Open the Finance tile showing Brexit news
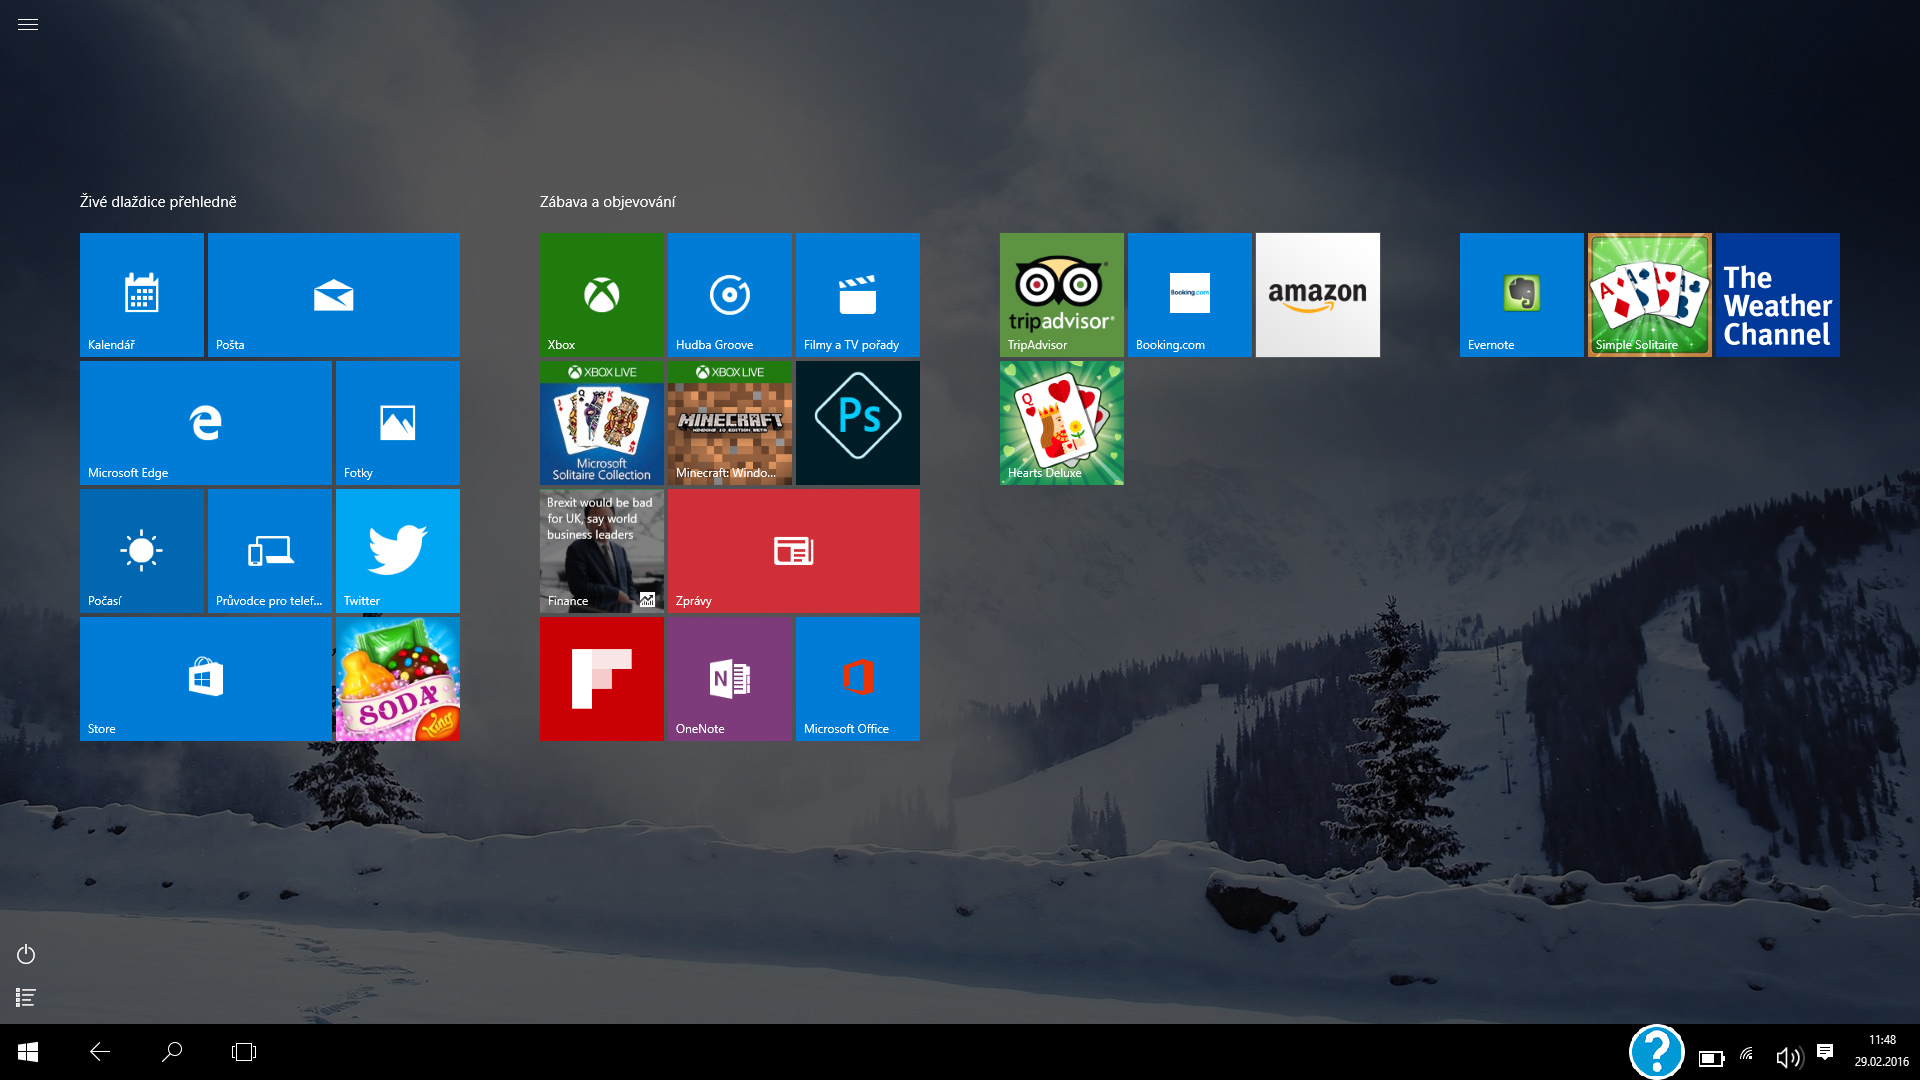Image resolution: width=1920 pixels, height=1080 pixels. point(601,550)
